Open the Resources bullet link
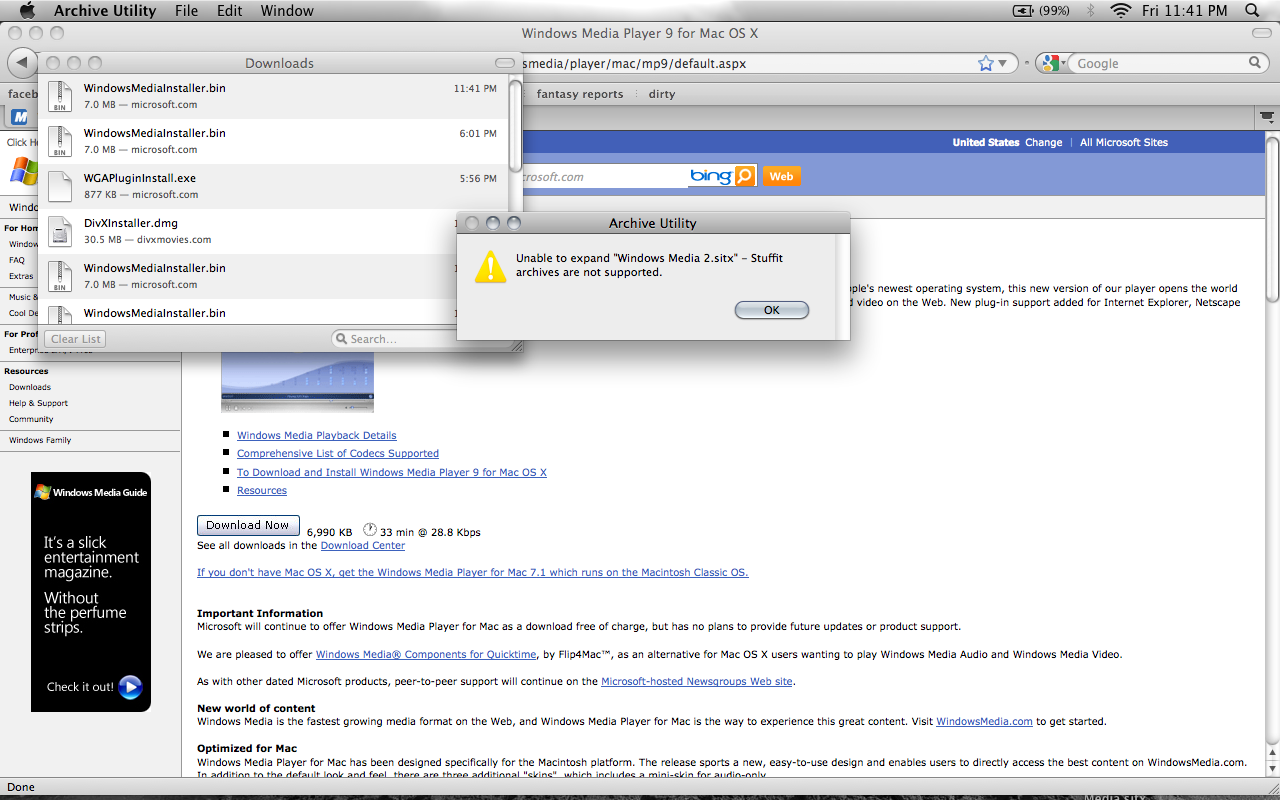The width and height of the screenshot is (1280, 800). pyautogui.click(x=262, y=490)
